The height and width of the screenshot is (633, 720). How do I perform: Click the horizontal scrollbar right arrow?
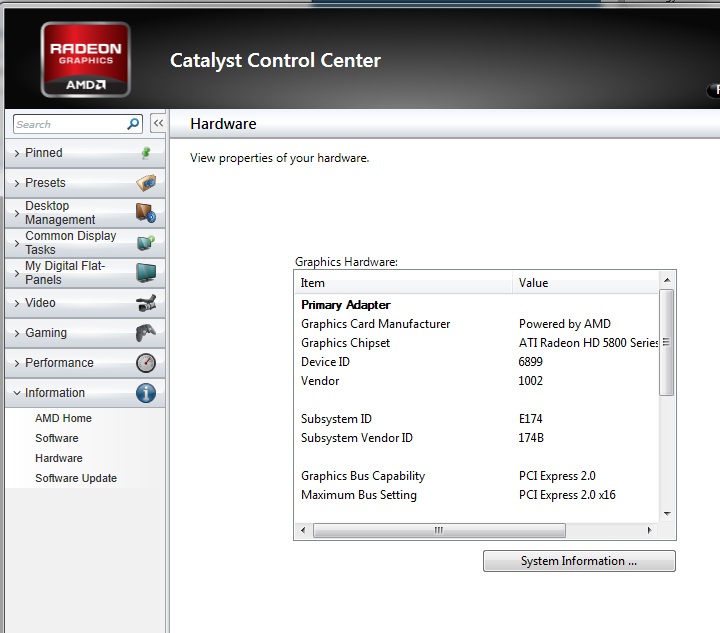tap(650, 530)
